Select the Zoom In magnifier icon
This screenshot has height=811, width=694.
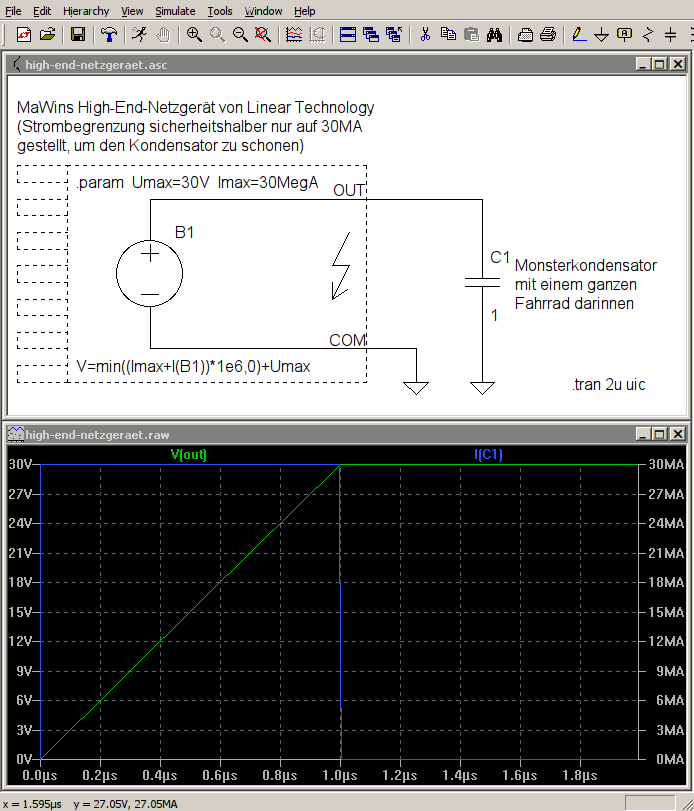click(x=194, y=35)
